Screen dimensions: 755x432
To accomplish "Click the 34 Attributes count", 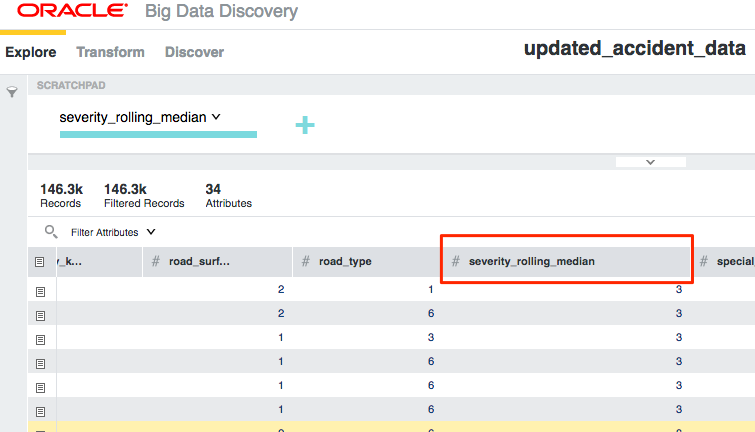I will point(228,196).
